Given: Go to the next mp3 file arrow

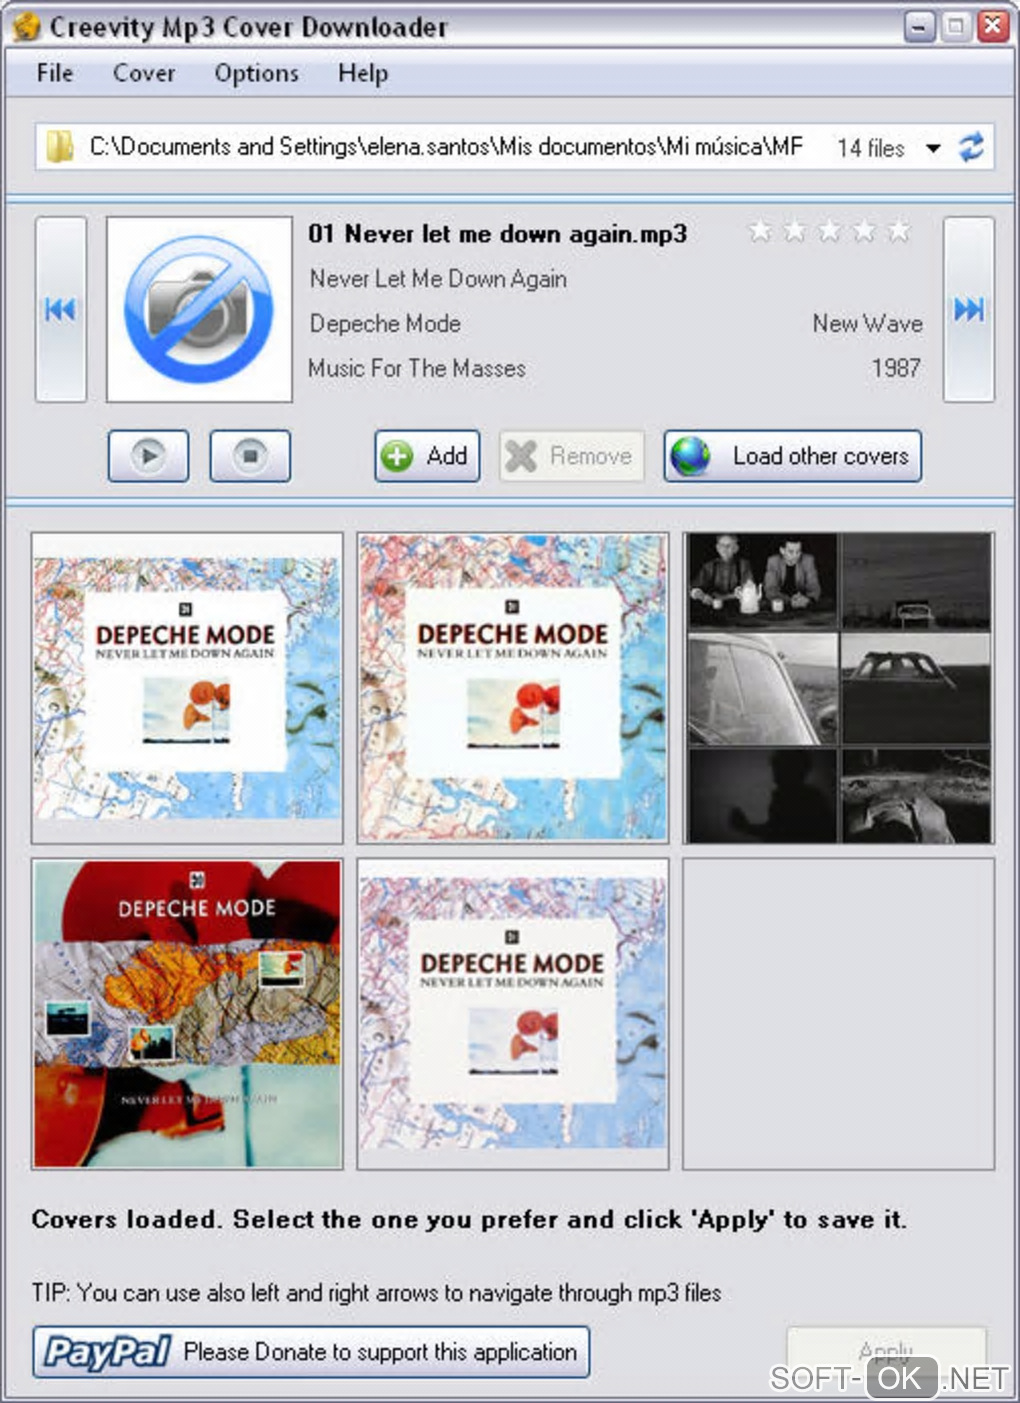Looking at the screenshot, I should [968, 310].
